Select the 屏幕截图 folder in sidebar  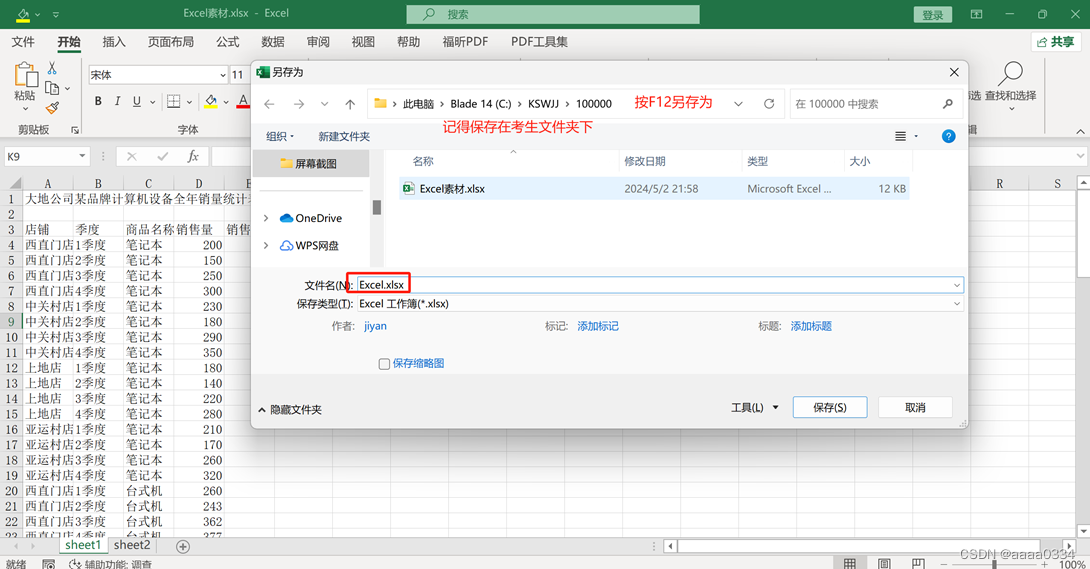[310, 163]
